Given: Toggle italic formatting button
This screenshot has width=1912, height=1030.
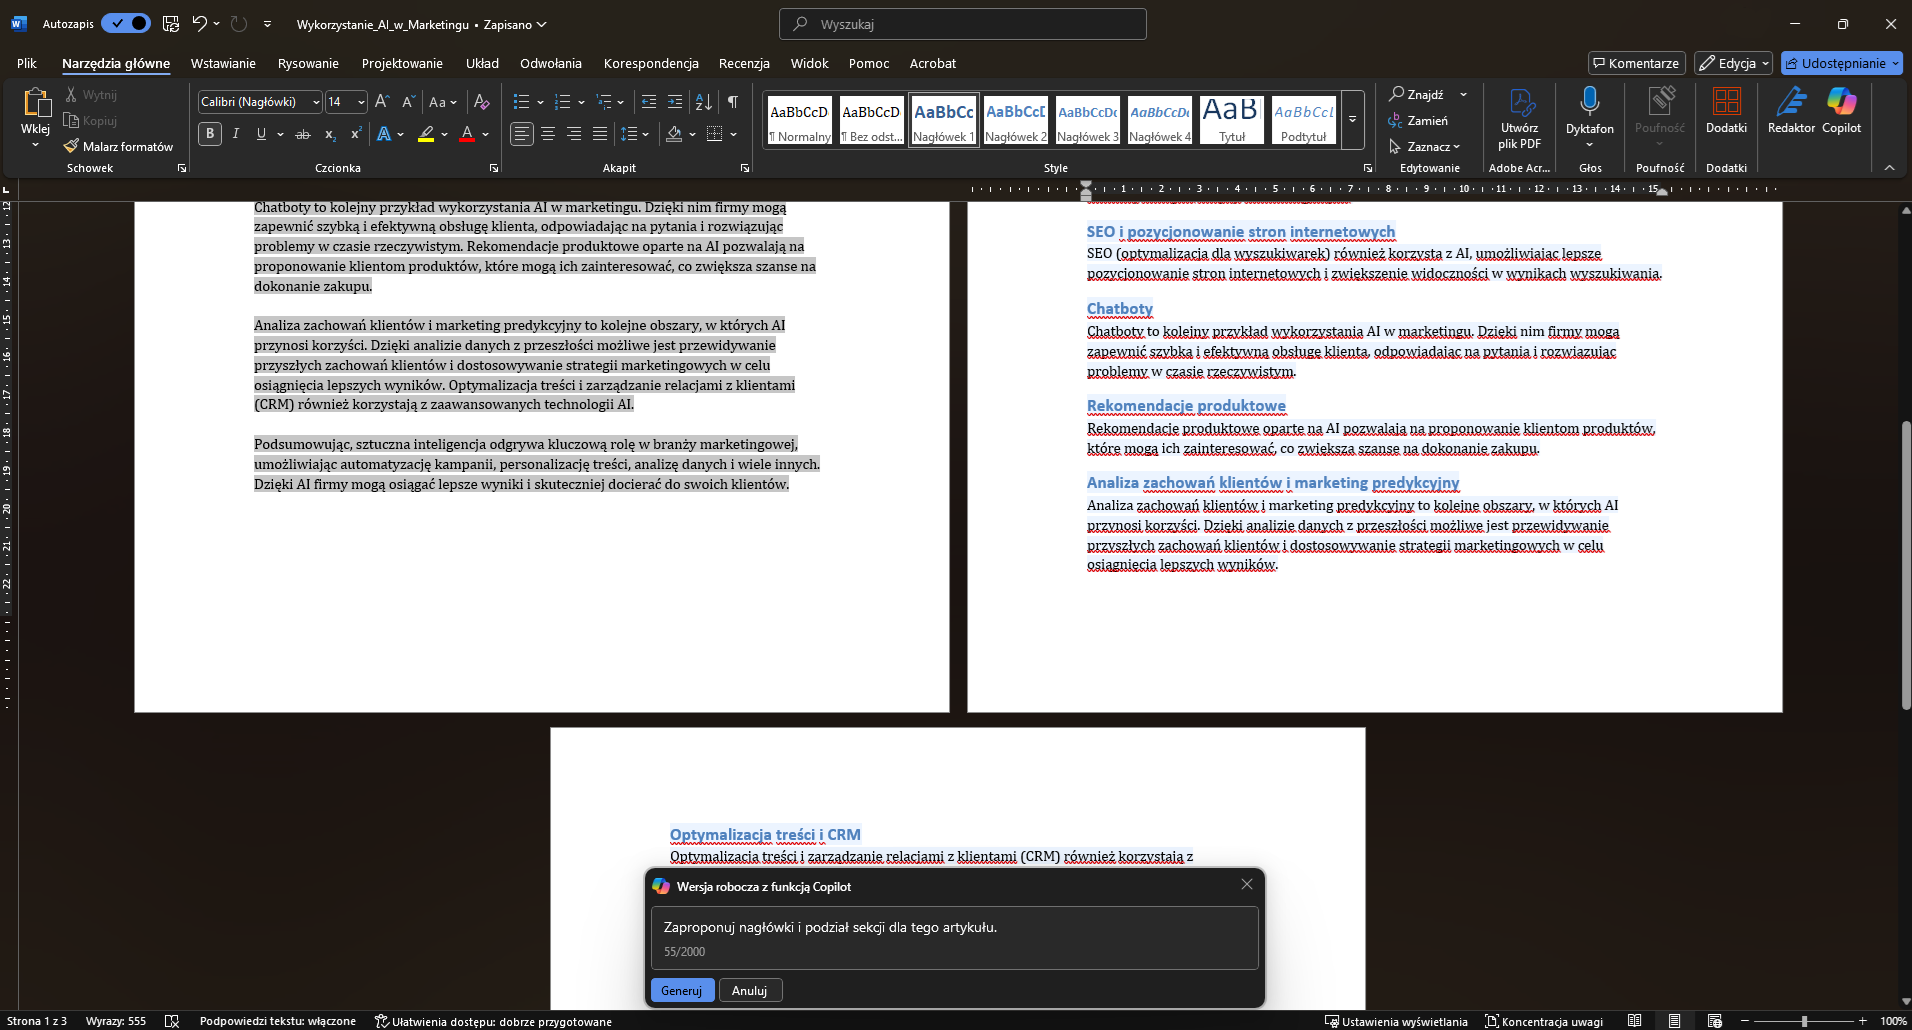Looking at the screenshot, I should 236,134.
